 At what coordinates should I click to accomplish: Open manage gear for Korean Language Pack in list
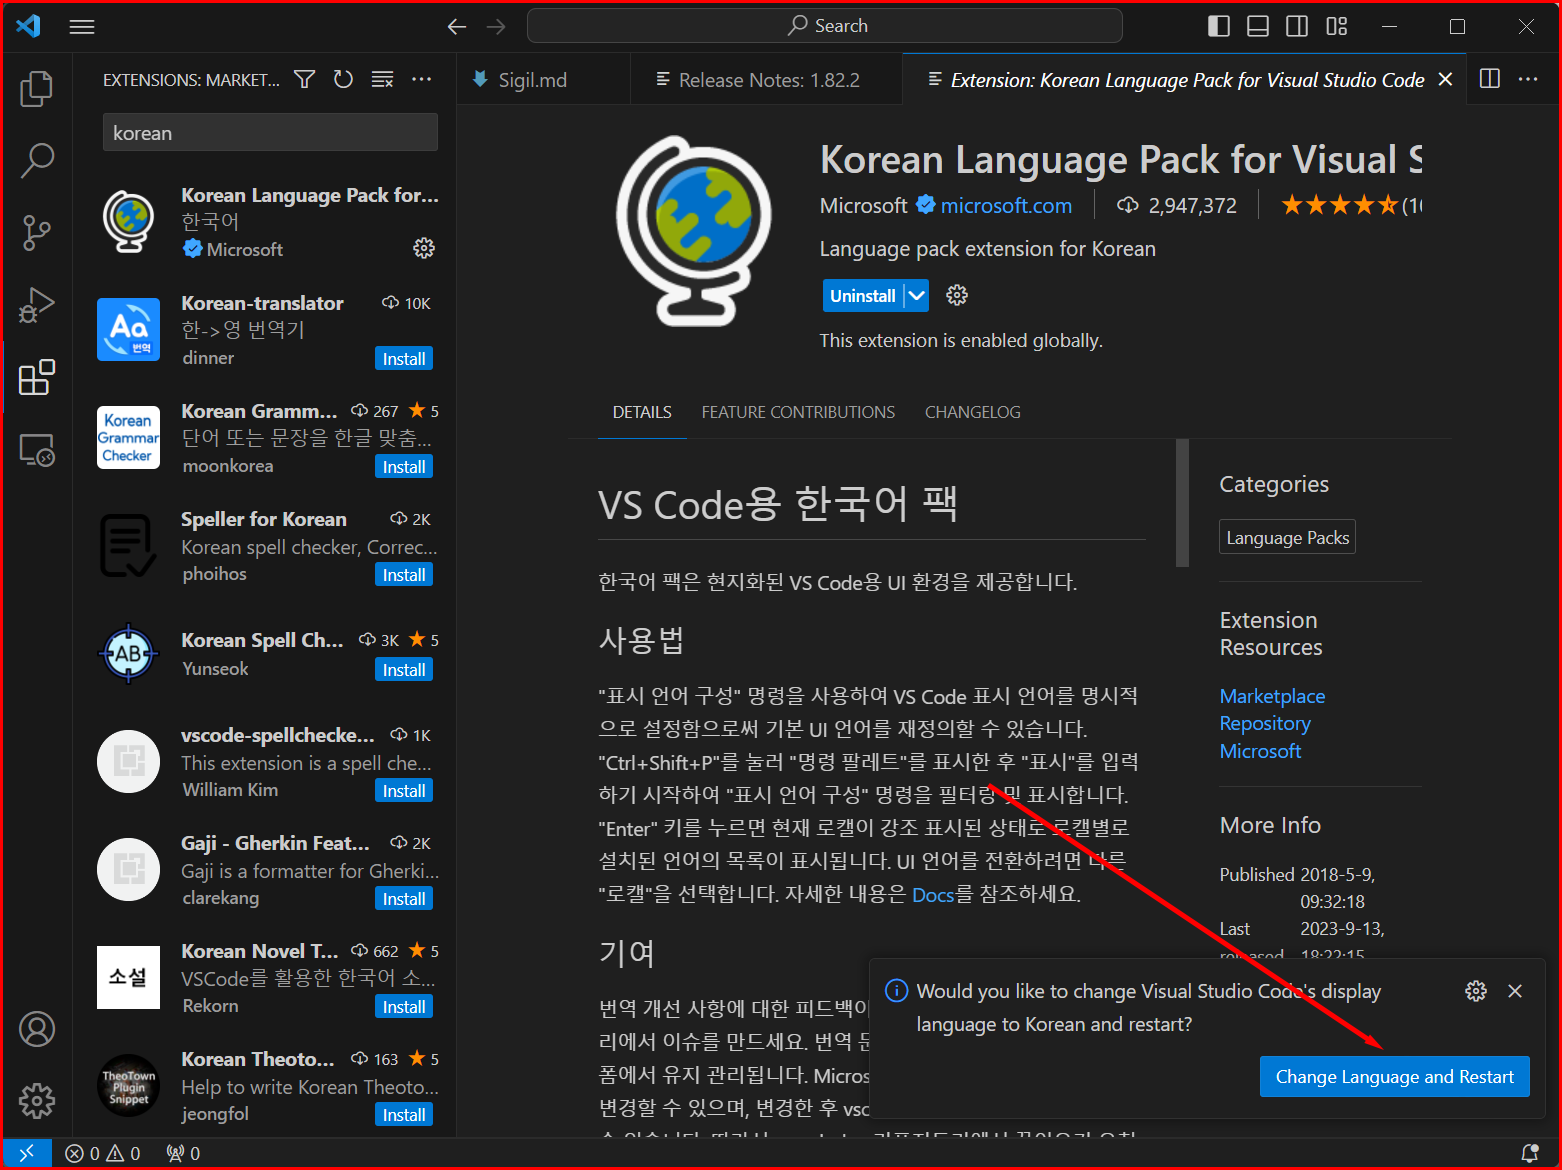pos(424,248)
